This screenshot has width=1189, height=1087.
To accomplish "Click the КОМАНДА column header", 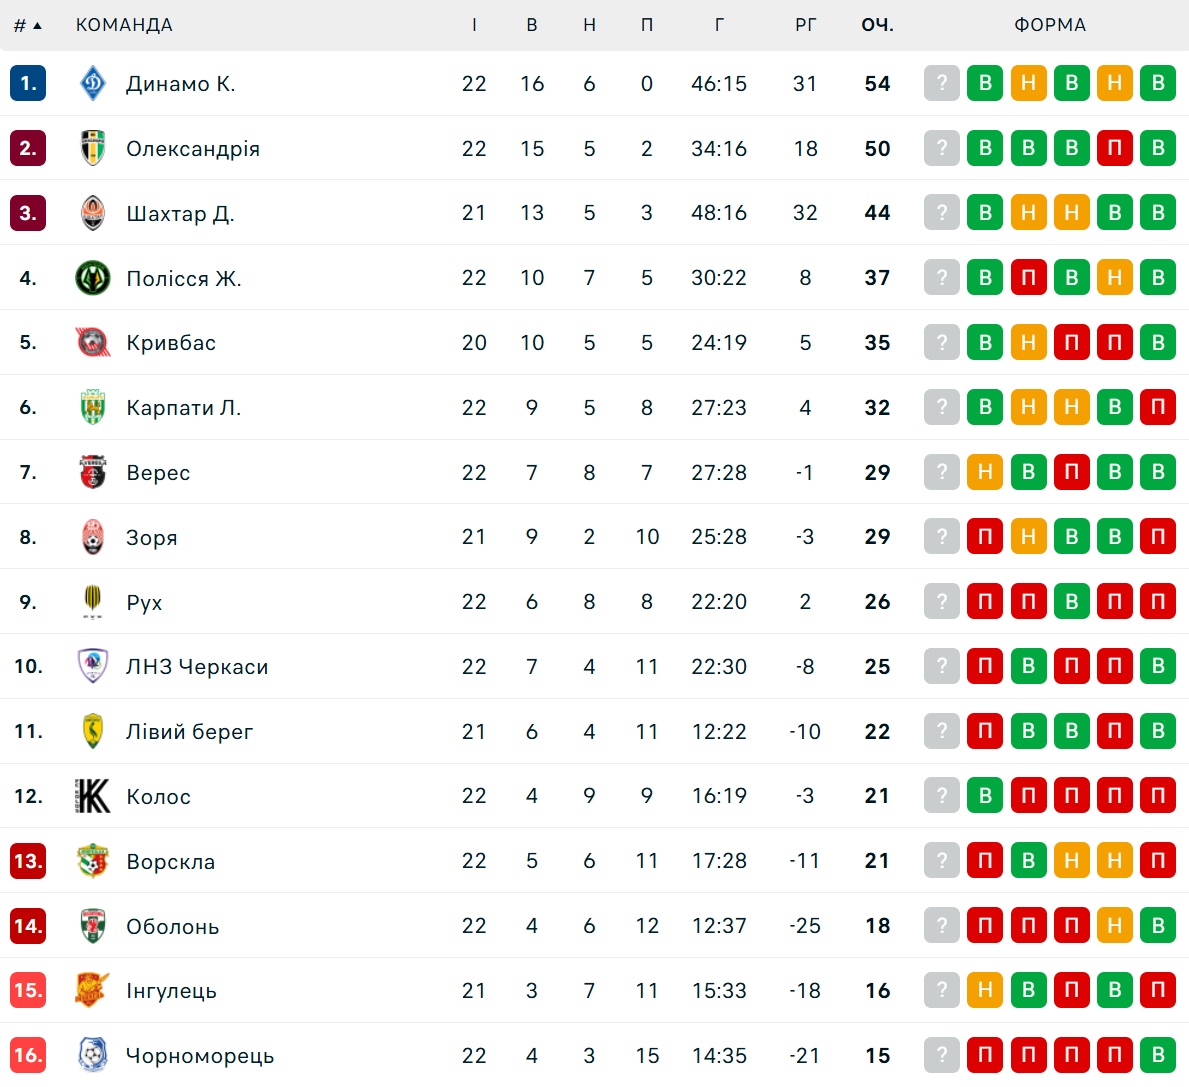I will click(x=124, y=25).
